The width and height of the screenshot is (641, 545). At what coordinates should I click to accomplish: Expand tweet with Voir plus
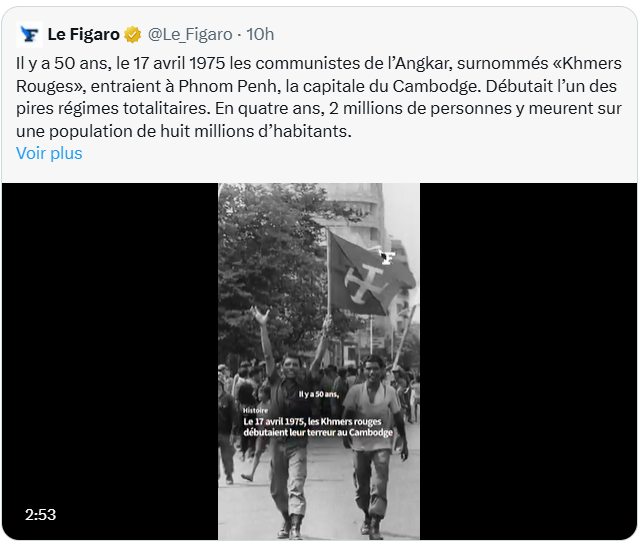[x=49, y=153]
